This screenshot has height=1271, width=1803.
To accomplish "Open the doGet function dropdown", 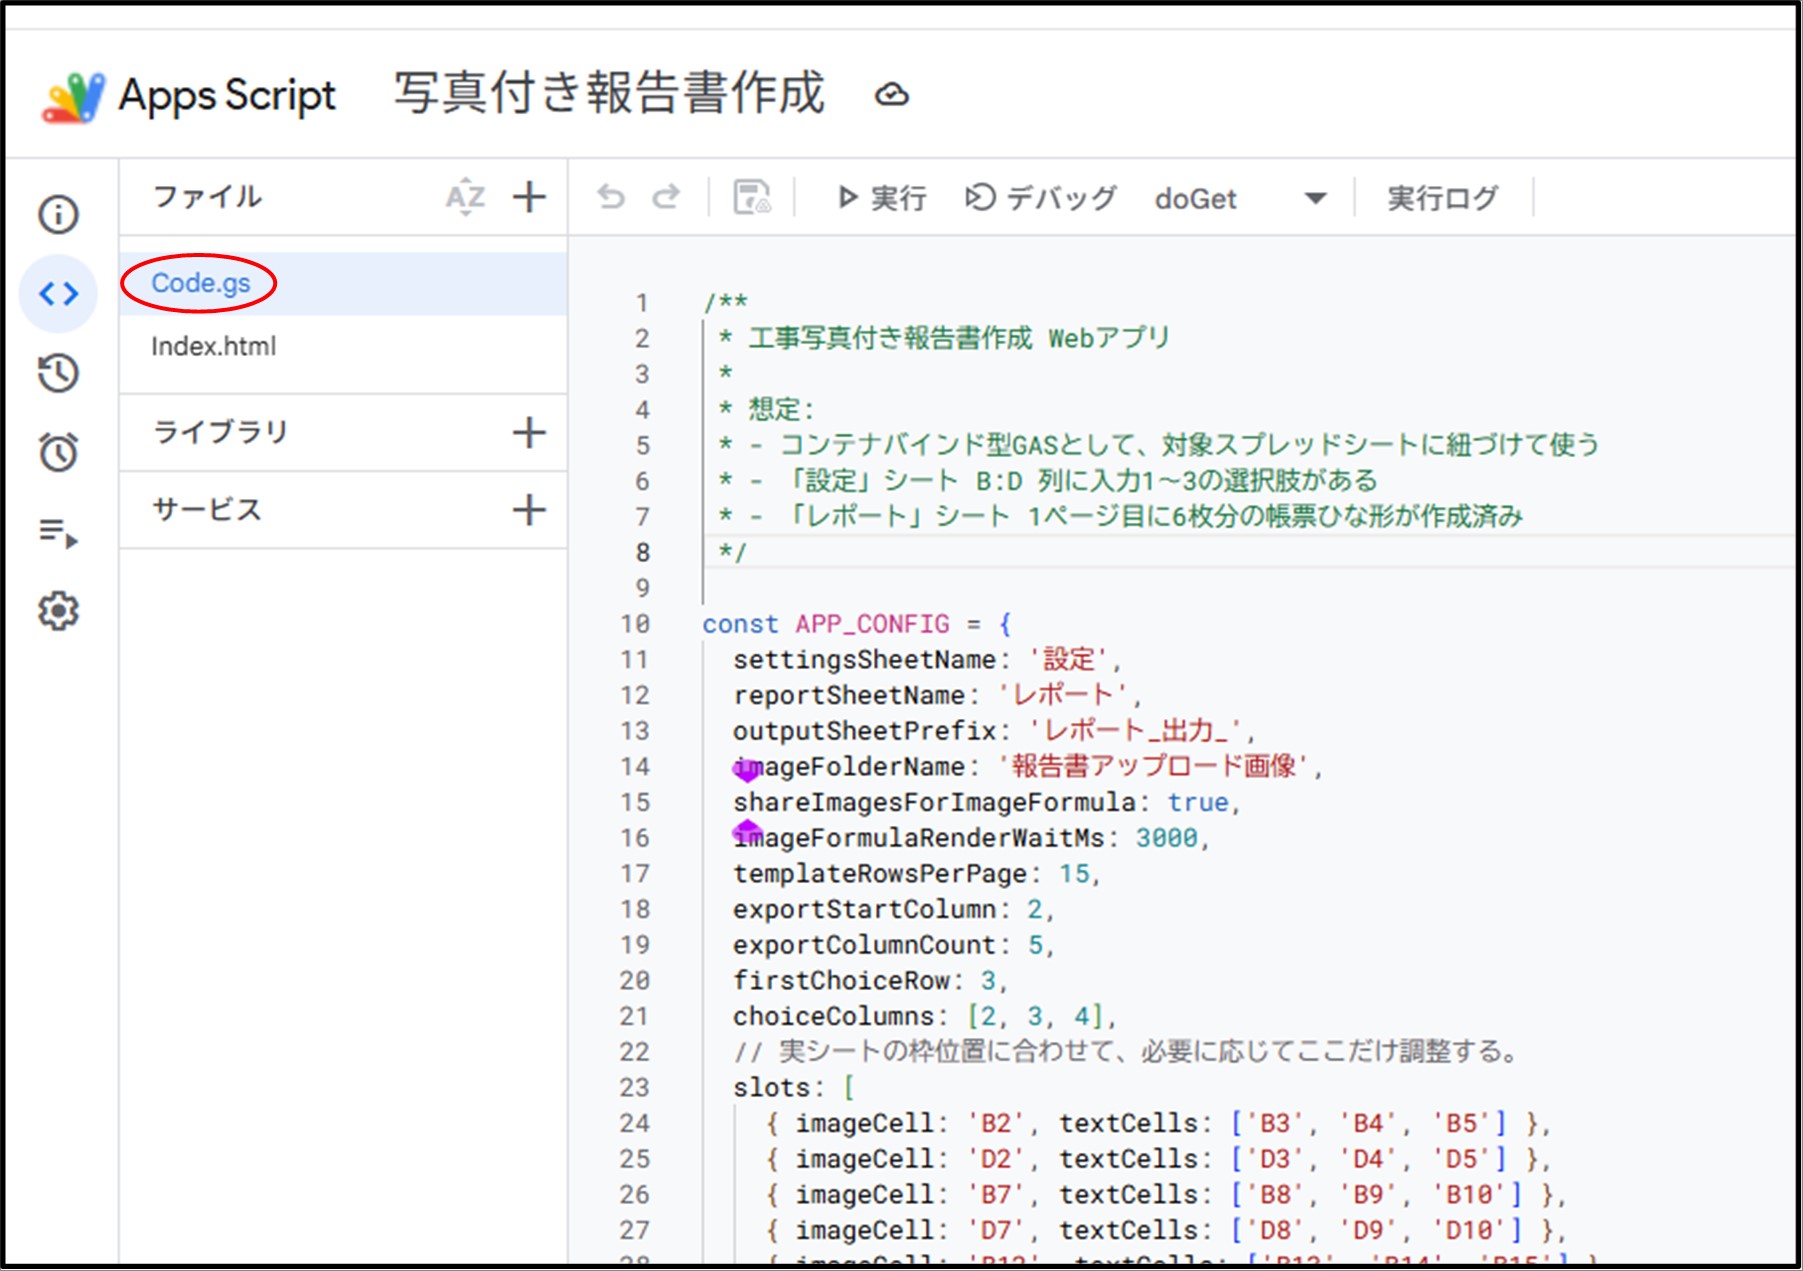I will tap(1240, 198).
